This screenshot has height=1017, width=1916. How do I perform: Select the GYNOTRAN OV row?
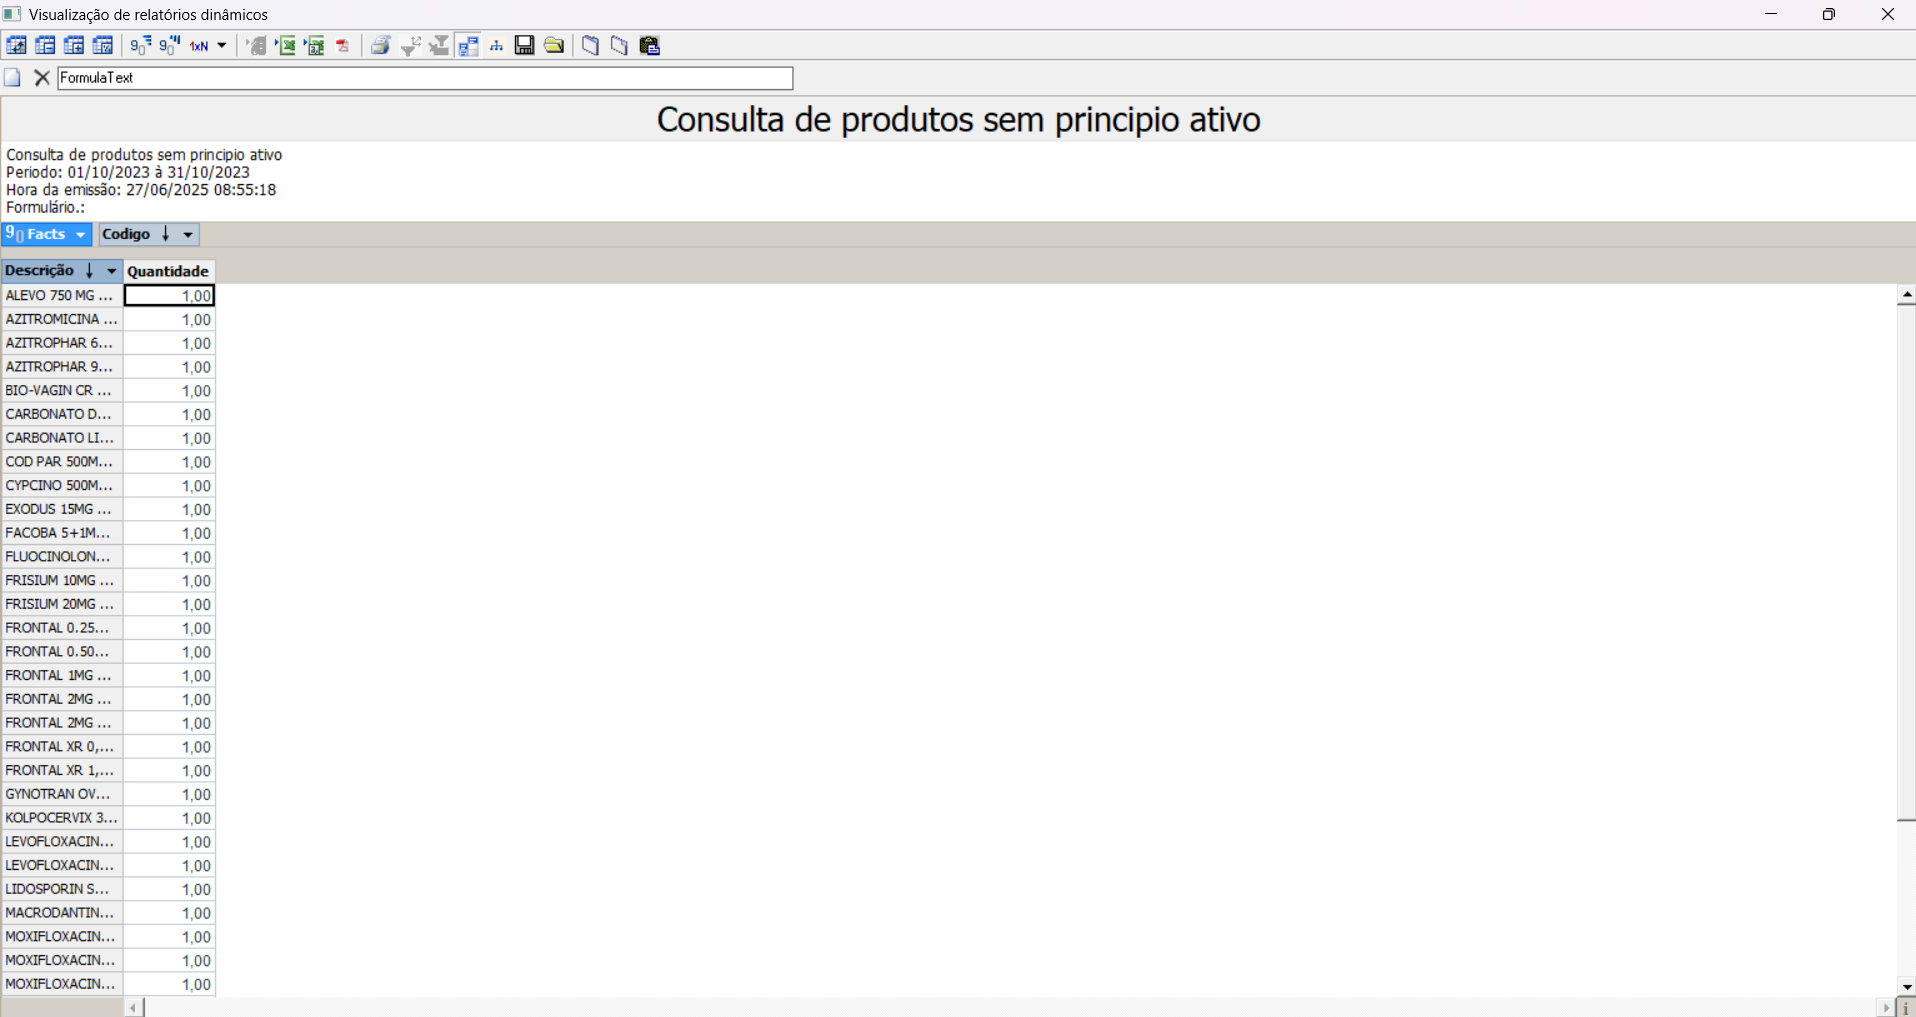(62, 794)
